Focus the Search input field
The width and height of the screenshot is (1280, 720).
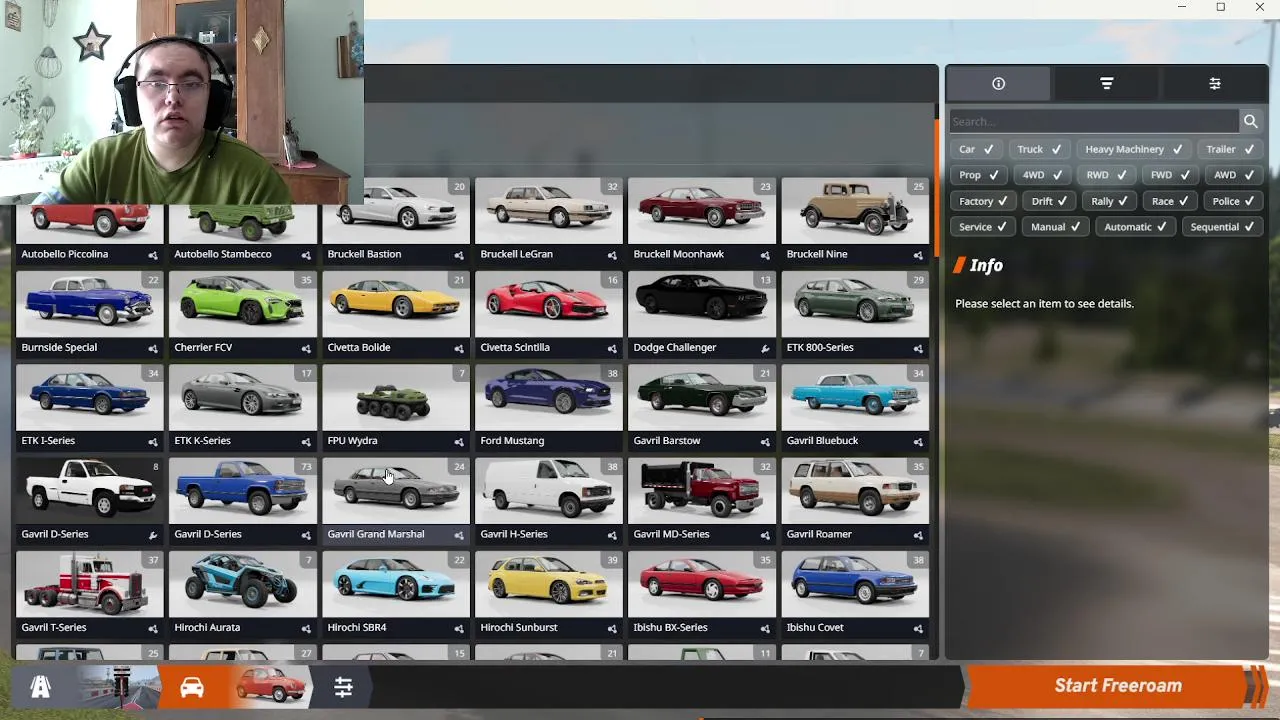click(1094, 121)
